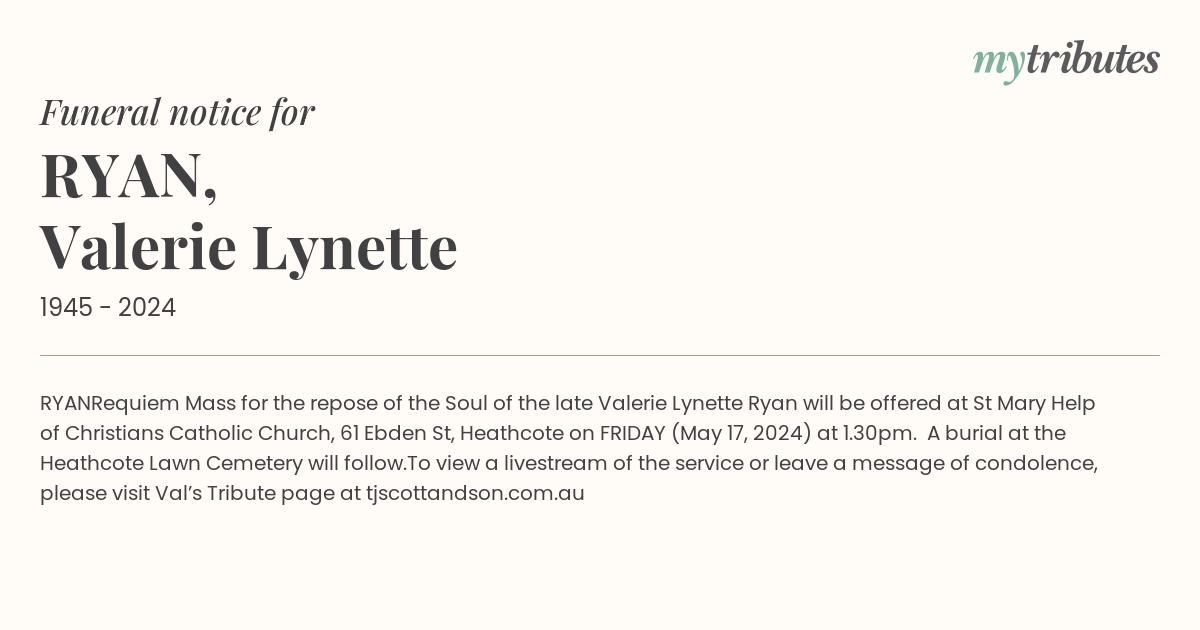
Task: Click the mytributes logo
Action: [x=1066, y=61]
